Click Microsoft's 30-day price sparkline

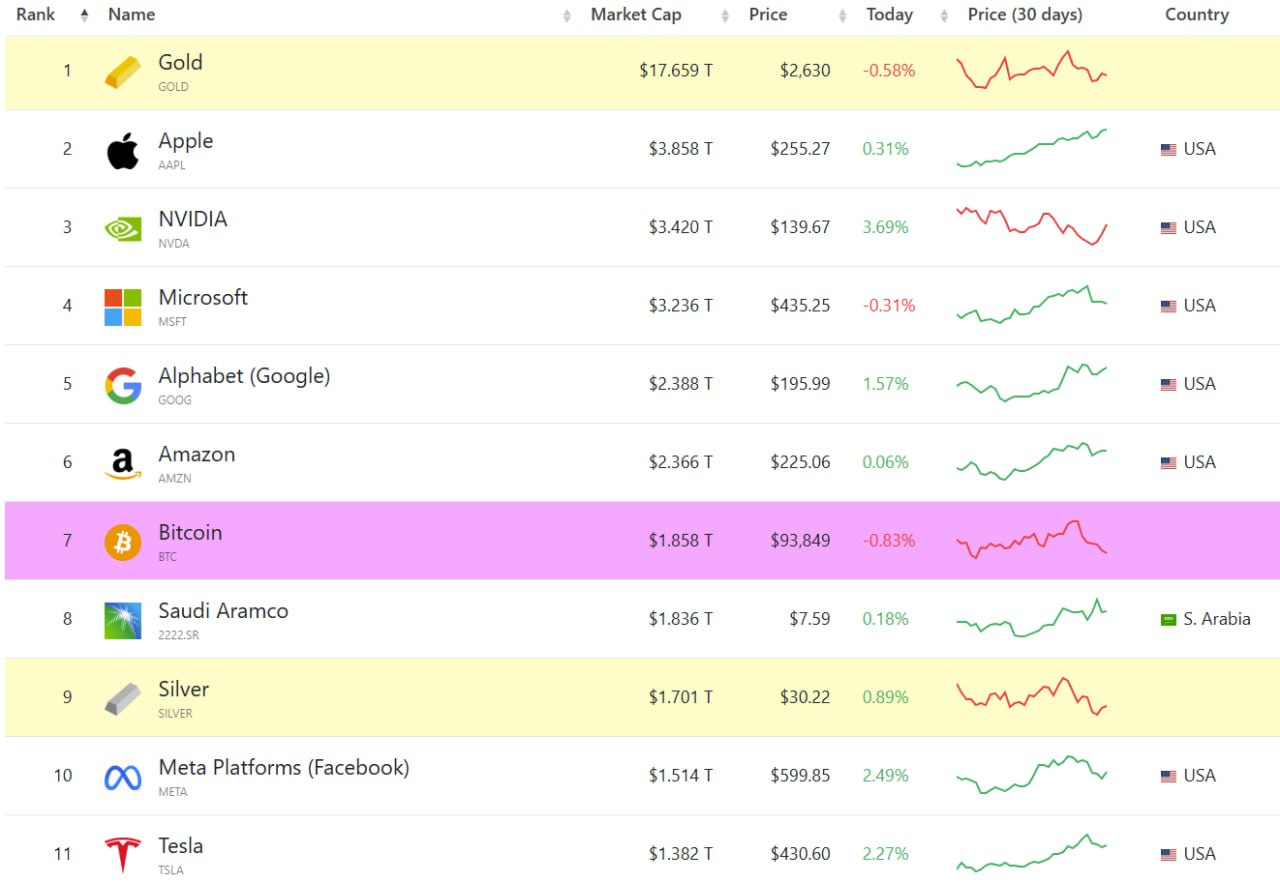click(1032, 304)
